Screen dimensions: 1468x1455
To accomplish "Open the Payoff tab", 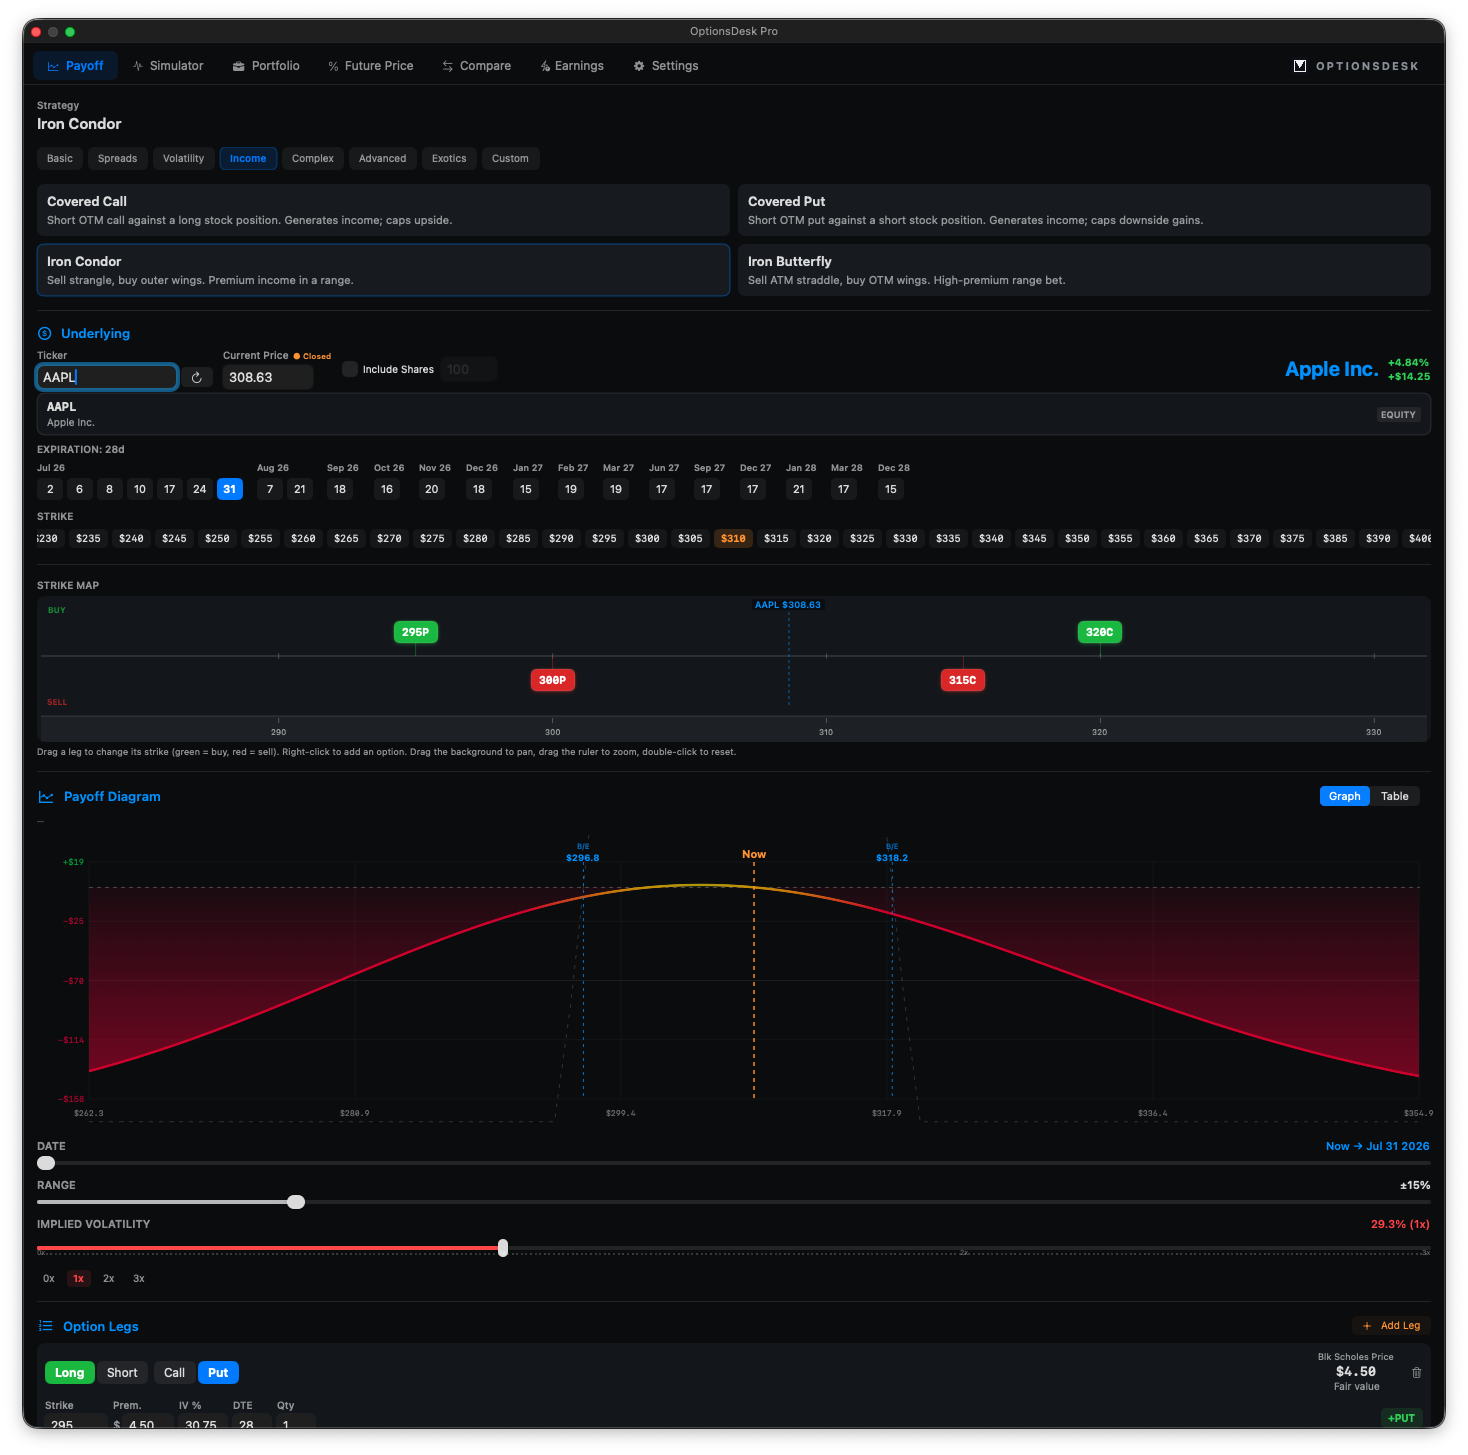I will [75, 66].
